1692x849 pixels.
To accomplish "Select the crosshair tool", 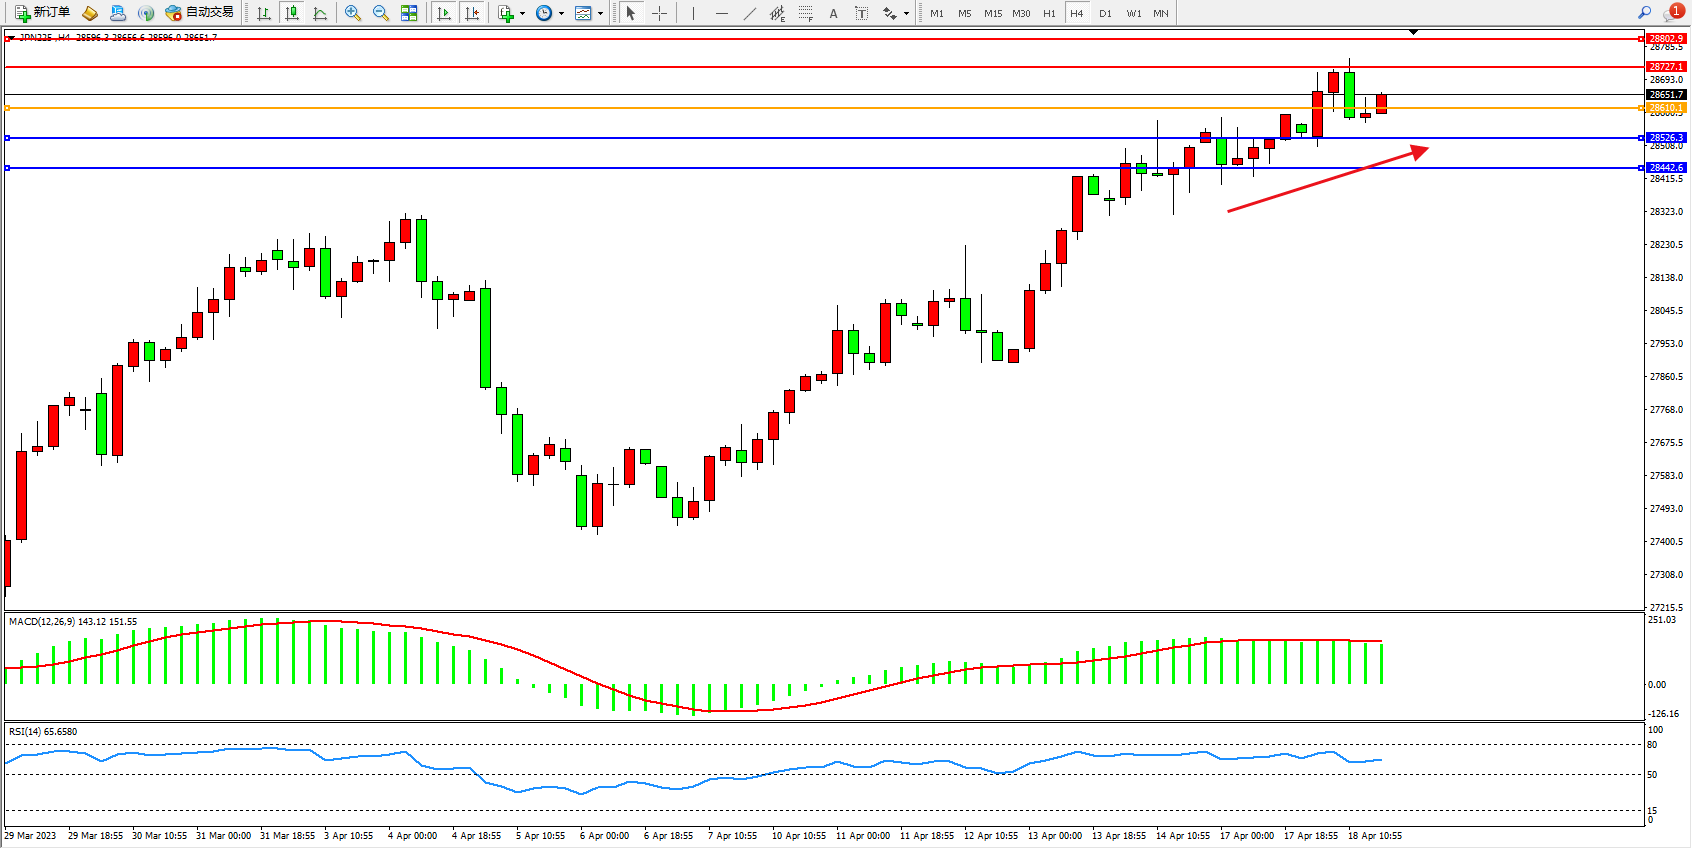I will click(660, 13).
